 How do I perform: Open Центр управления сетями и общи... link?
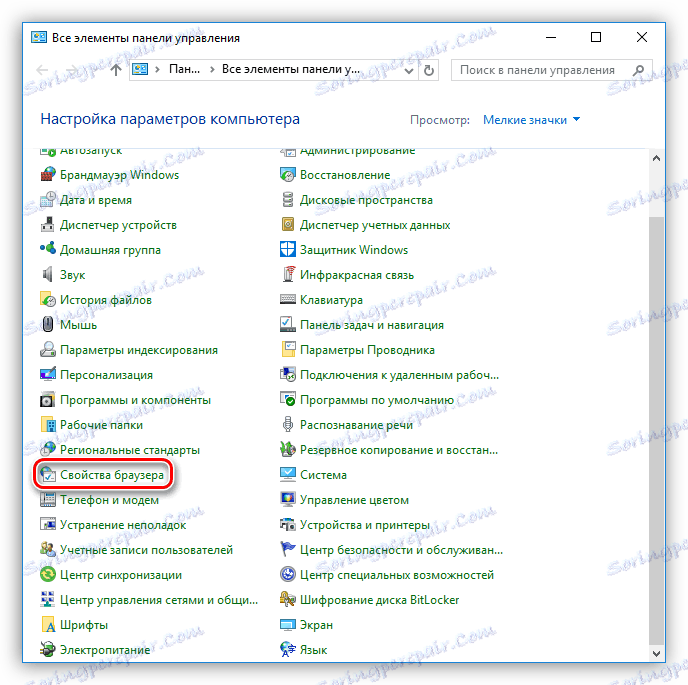[159, 600]
